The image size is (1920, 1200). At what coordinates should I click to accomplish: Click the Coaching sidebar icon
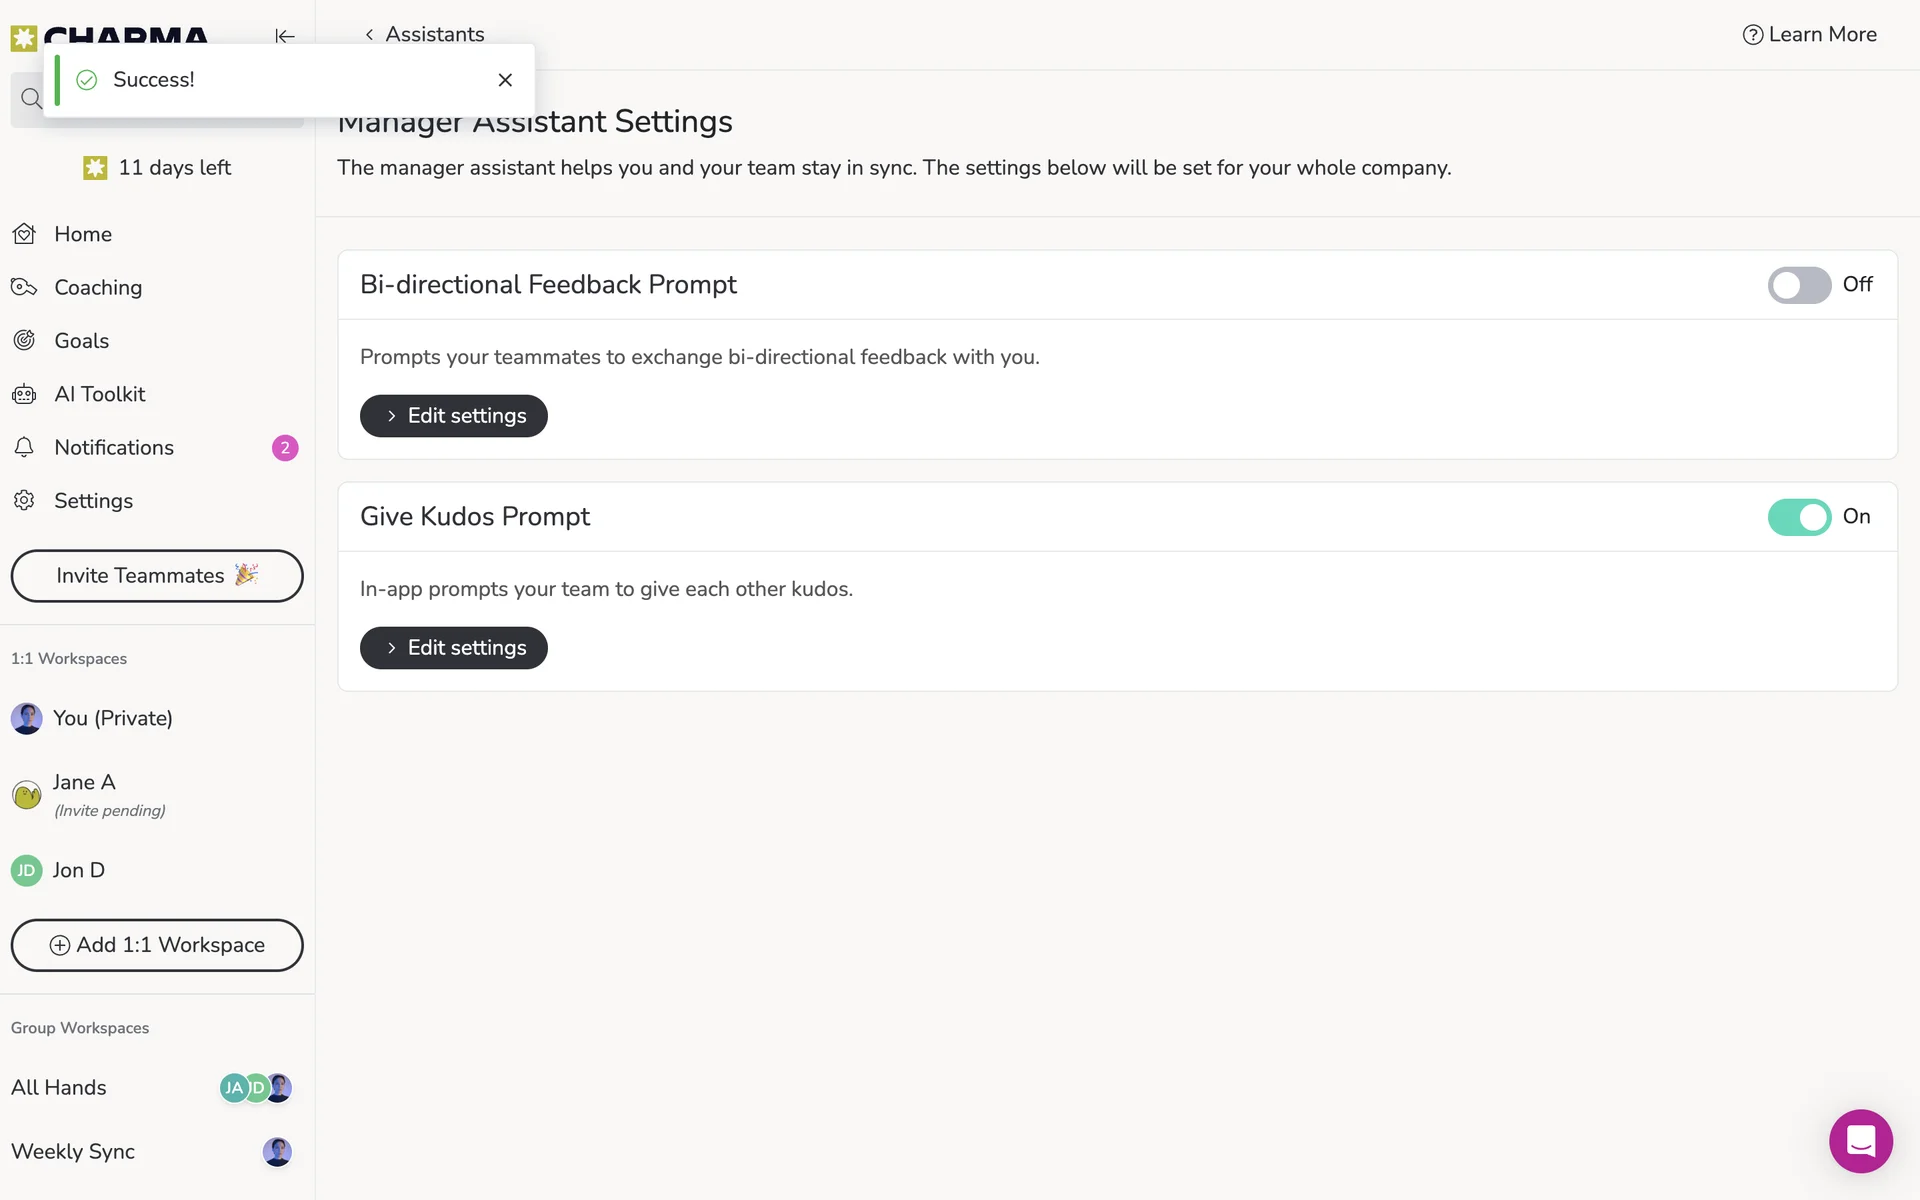click(x=25, y=287)
